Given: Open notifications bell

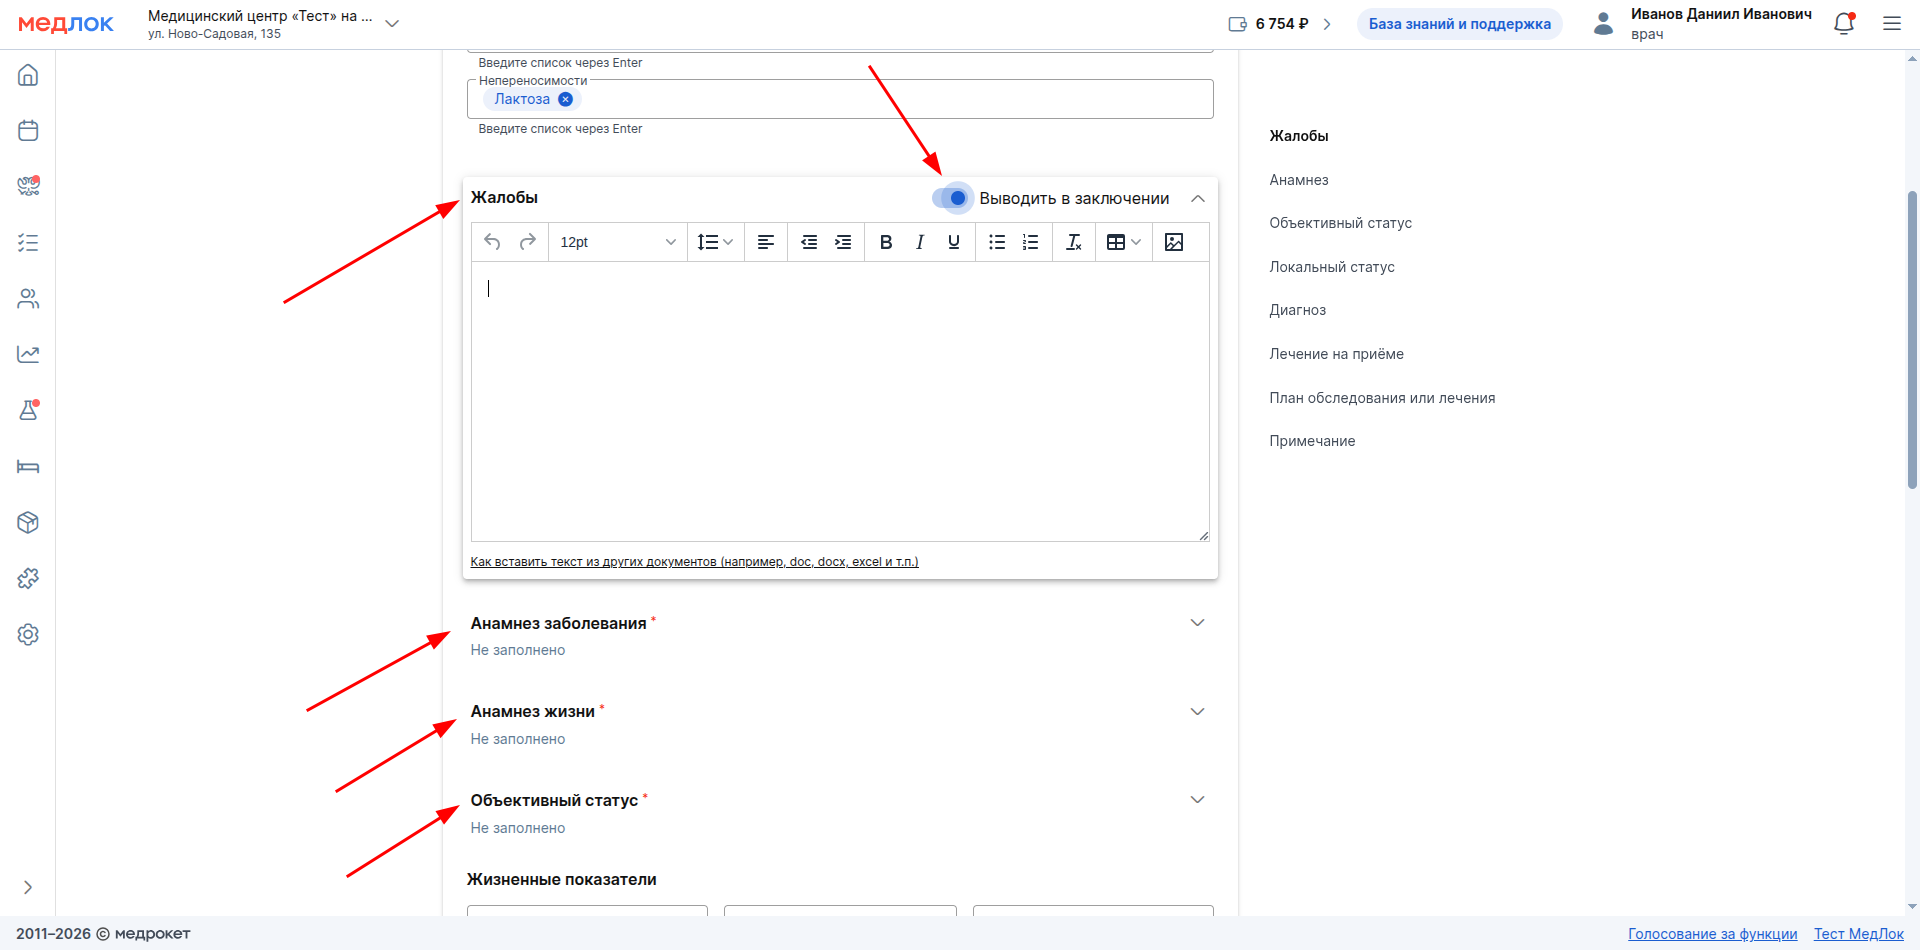Looking at the screenshot, I should [1843, 24].
